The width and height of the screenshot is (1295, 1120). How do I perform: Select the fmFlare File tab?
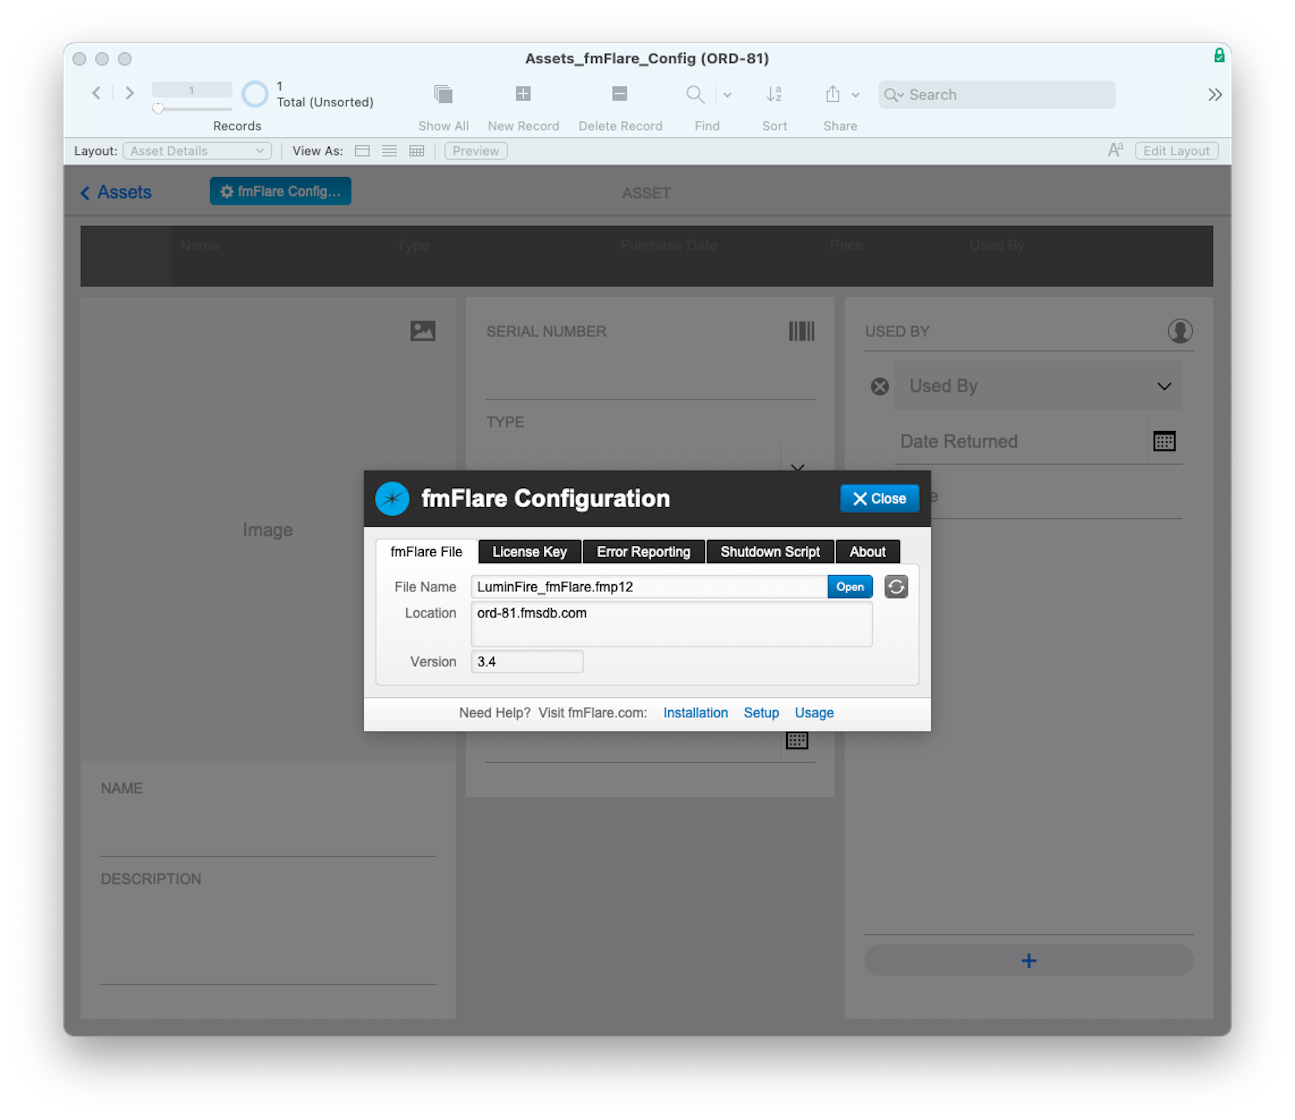[426, 552]
